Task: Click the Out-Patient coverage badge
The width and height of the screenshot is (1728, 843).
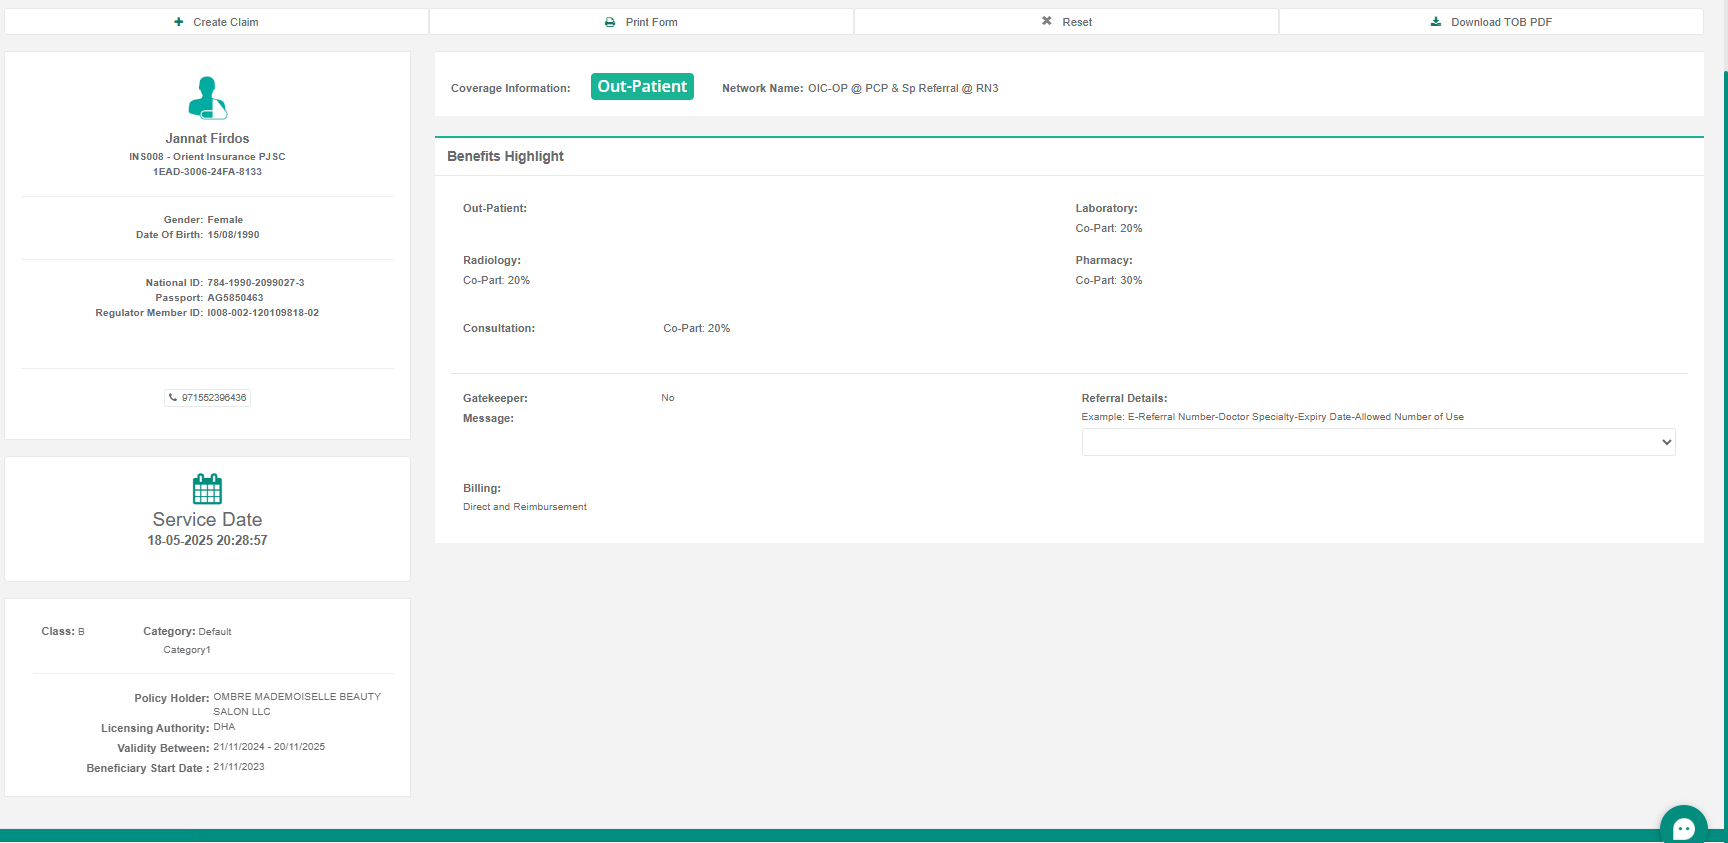Action: click(x=642, y=87)
